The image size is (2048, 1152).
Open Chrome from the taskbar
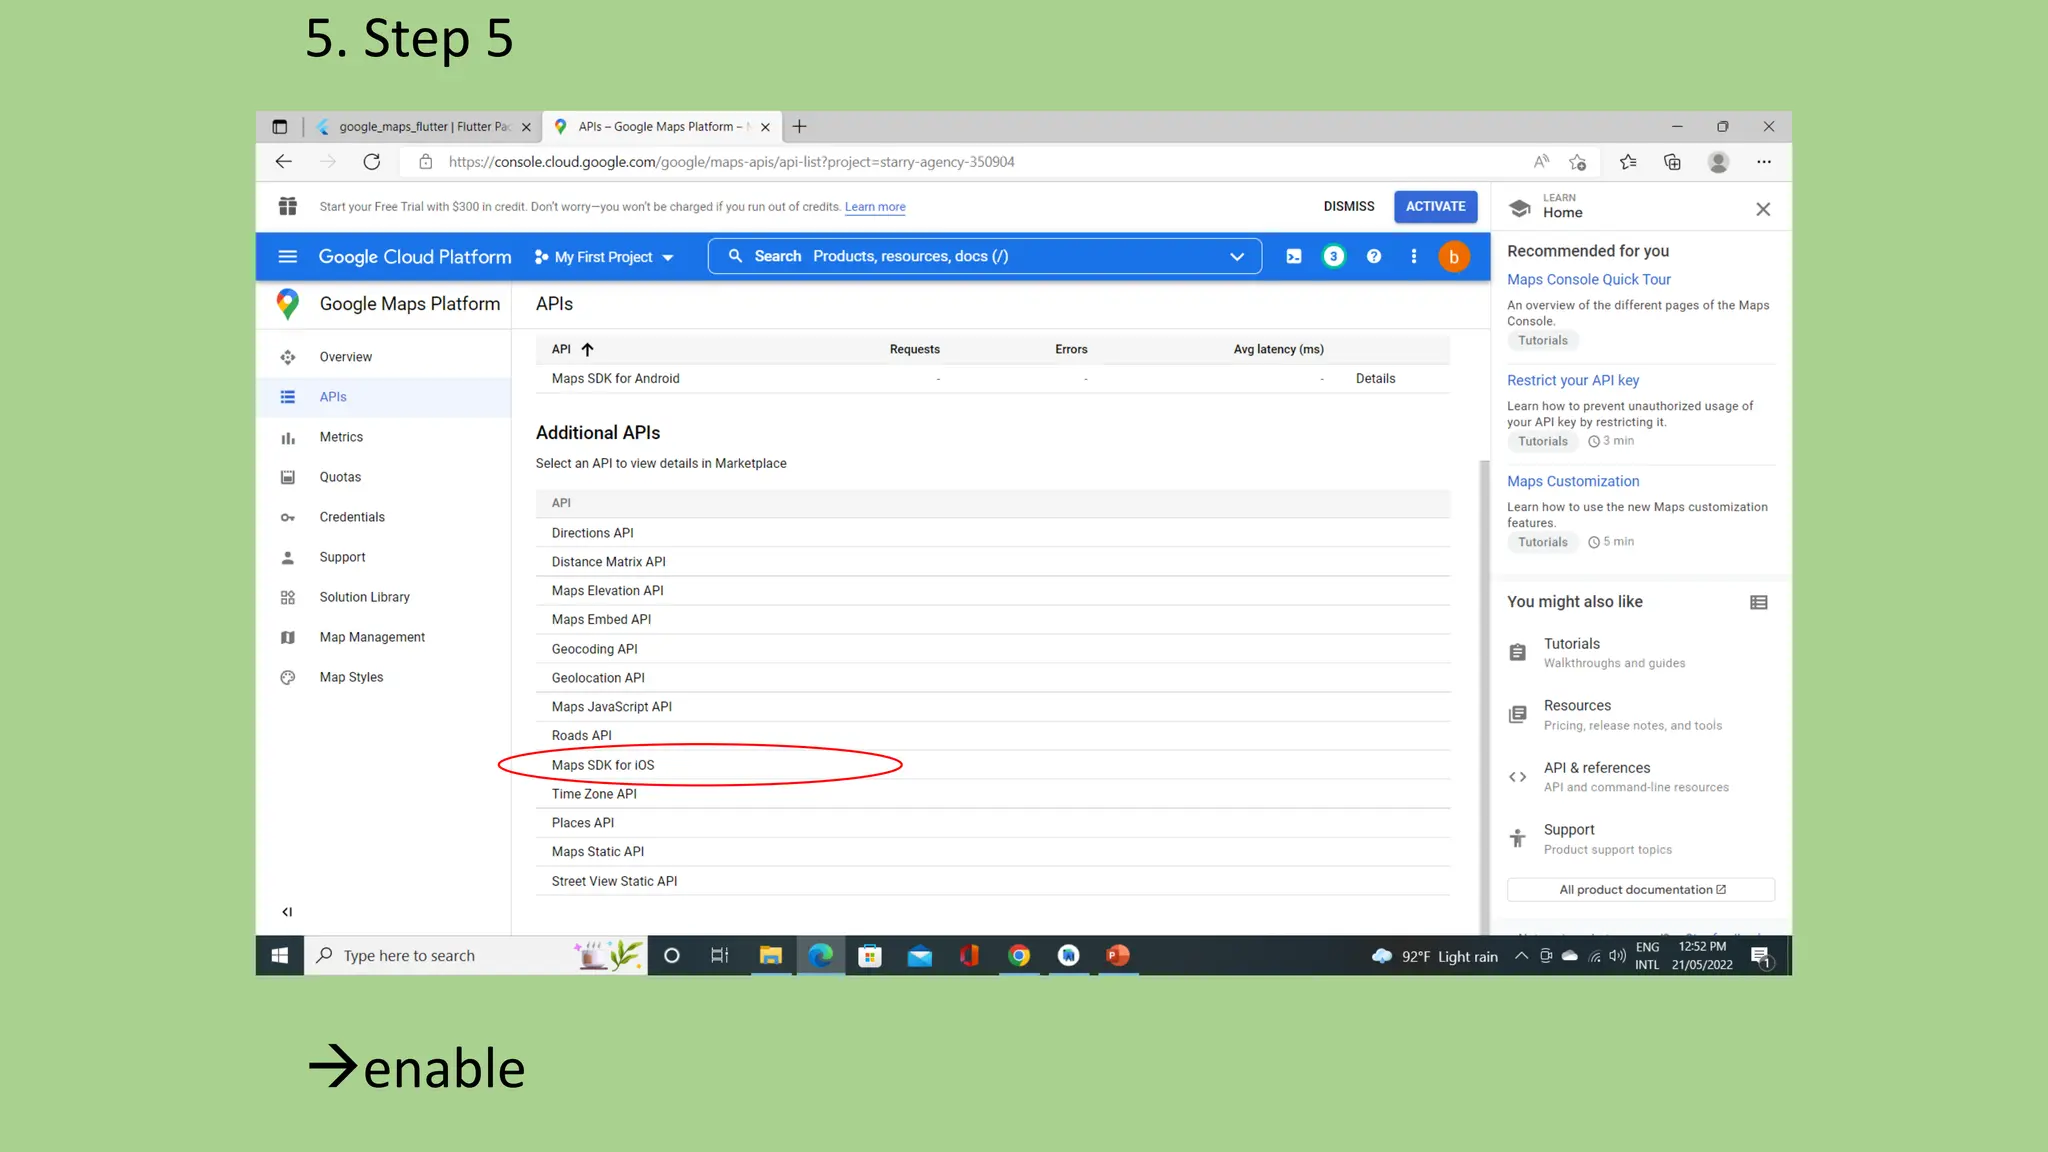click(x=1019, y=956)
